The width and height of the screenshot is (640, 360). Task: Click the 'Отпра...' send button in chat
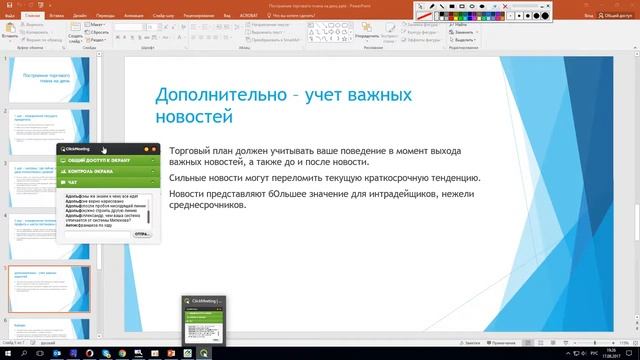(142, 234)
